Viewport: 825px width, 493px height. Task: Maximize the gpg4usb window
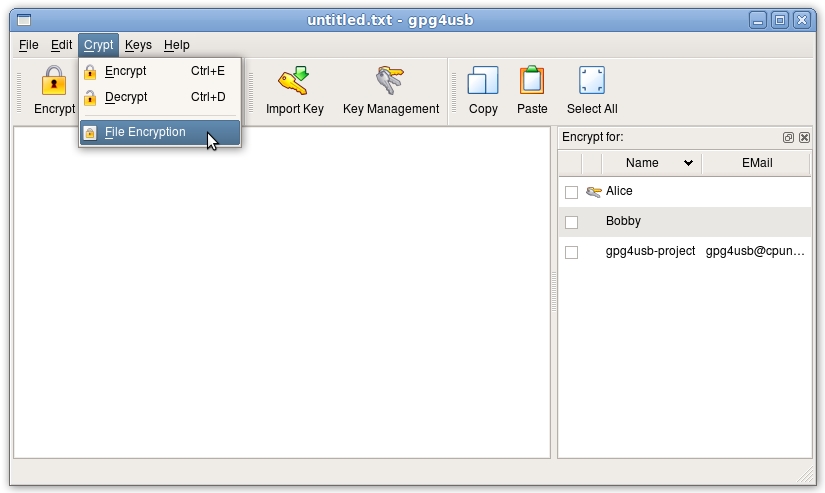[780, 21]
